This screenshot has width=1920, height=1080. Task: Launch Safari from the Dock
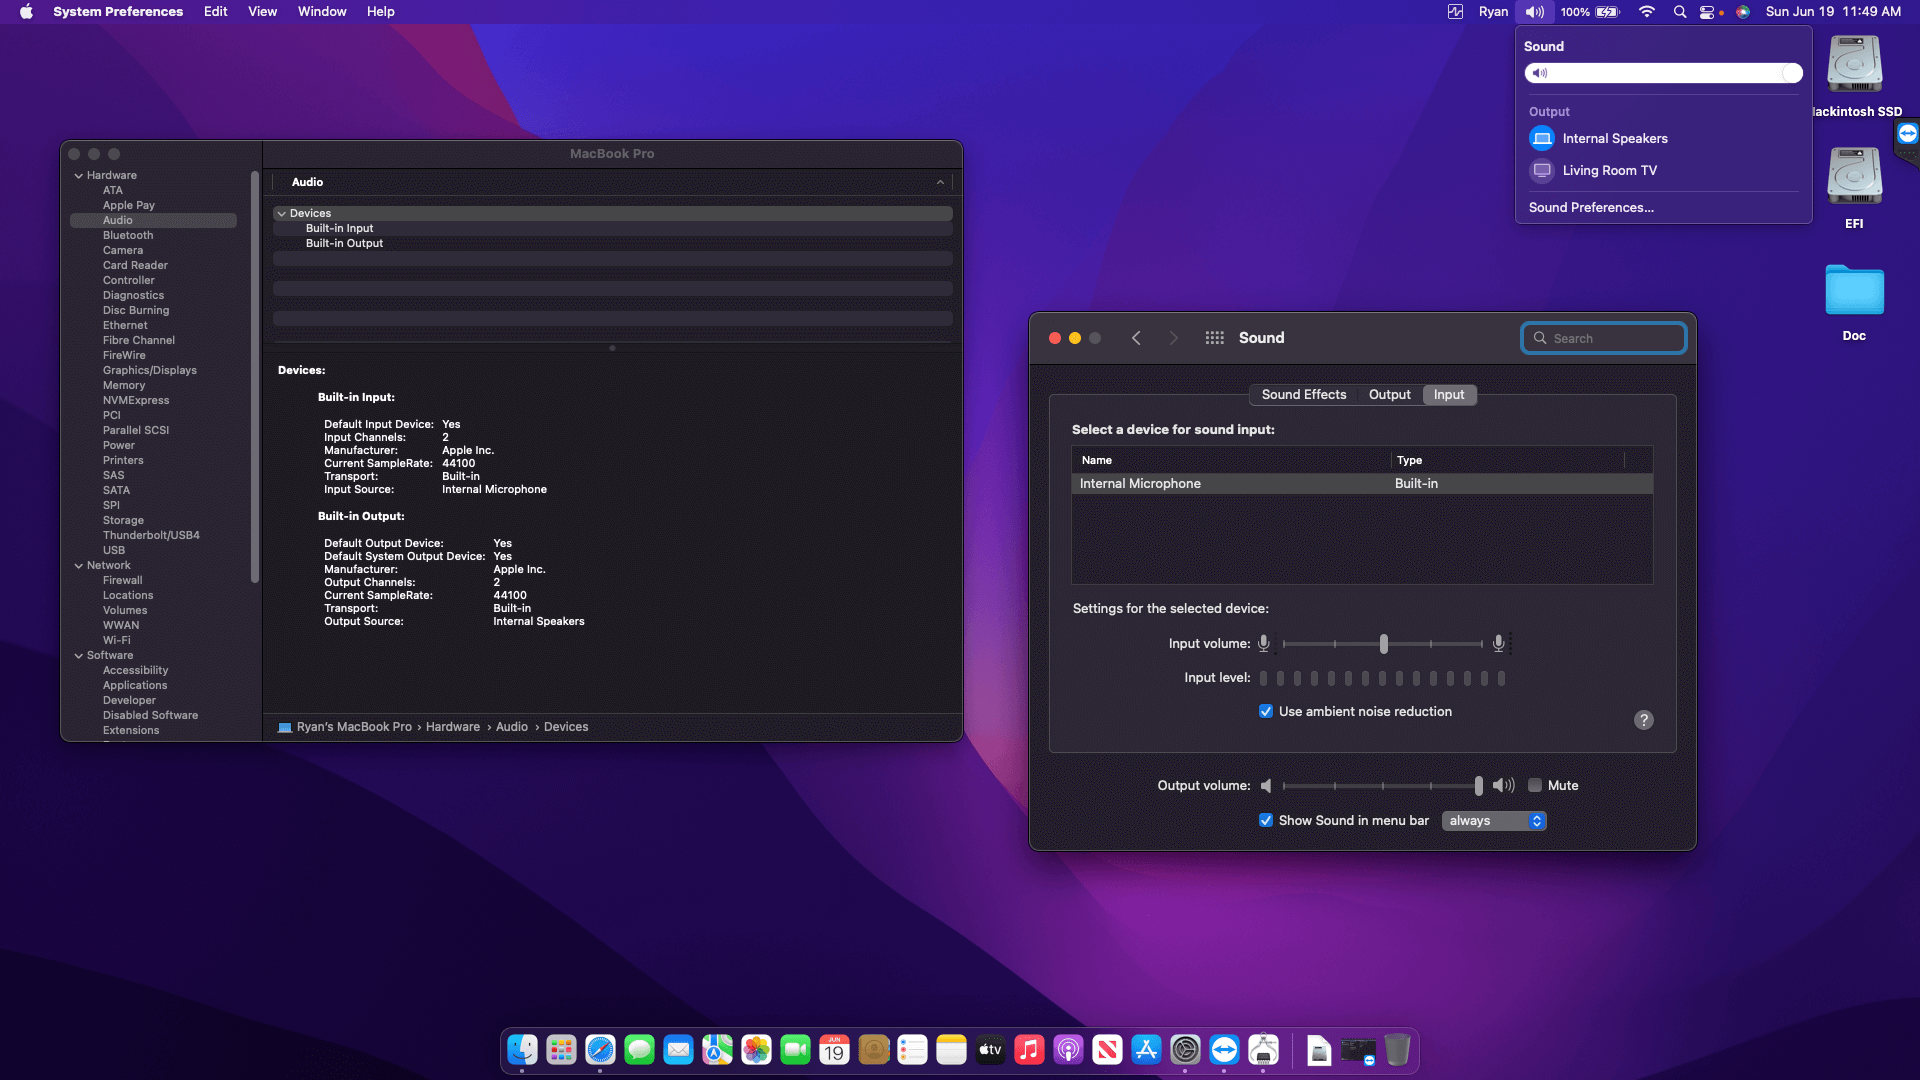click(600, 1050)
